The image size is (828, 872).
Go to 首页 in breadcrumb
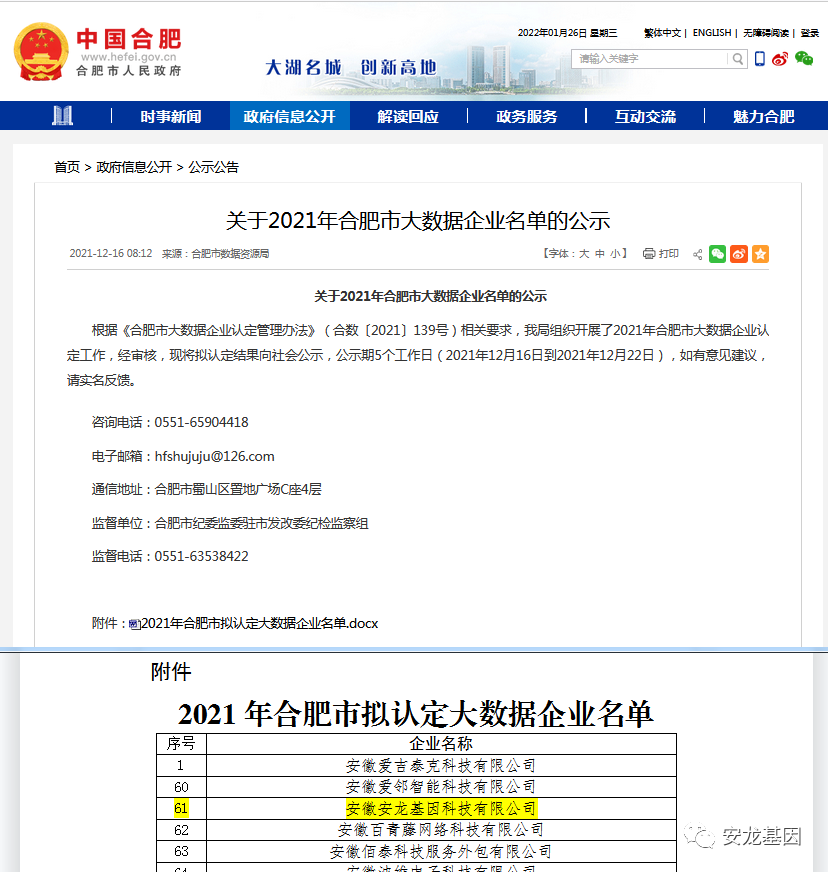(x=67, y=167)
